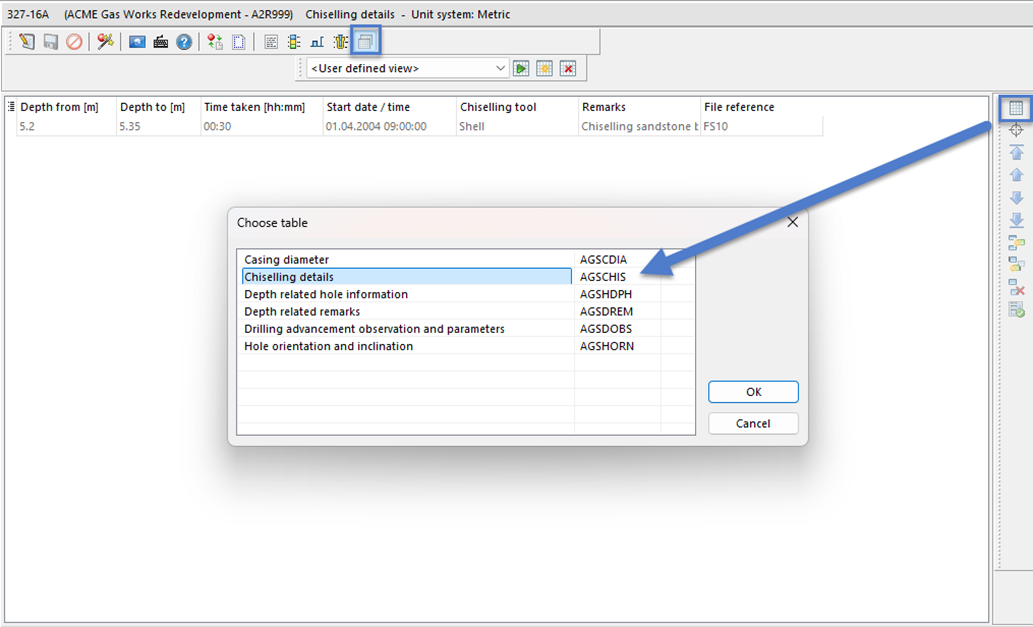Screen dimensions: 1033x627
Task: Close the Choose table dialog
Action: point(792,223)
